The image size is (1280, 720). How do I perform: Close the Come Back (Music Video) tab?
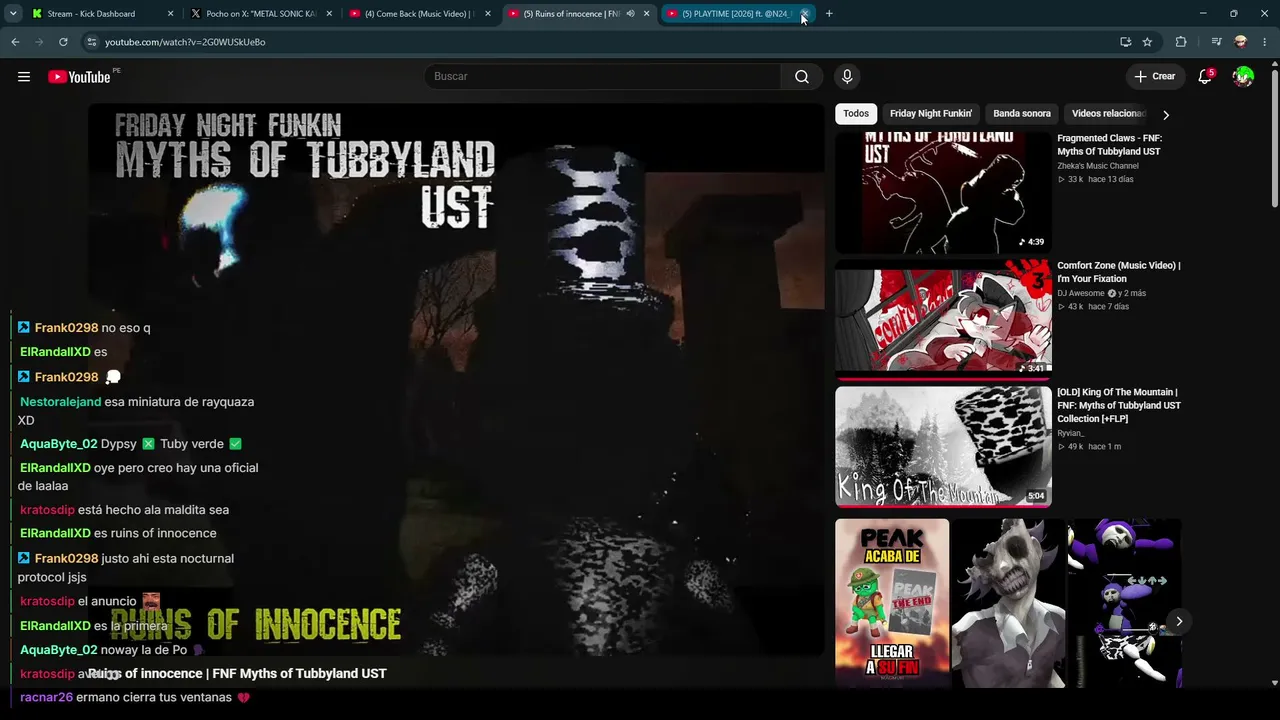(x=488, y=14)
